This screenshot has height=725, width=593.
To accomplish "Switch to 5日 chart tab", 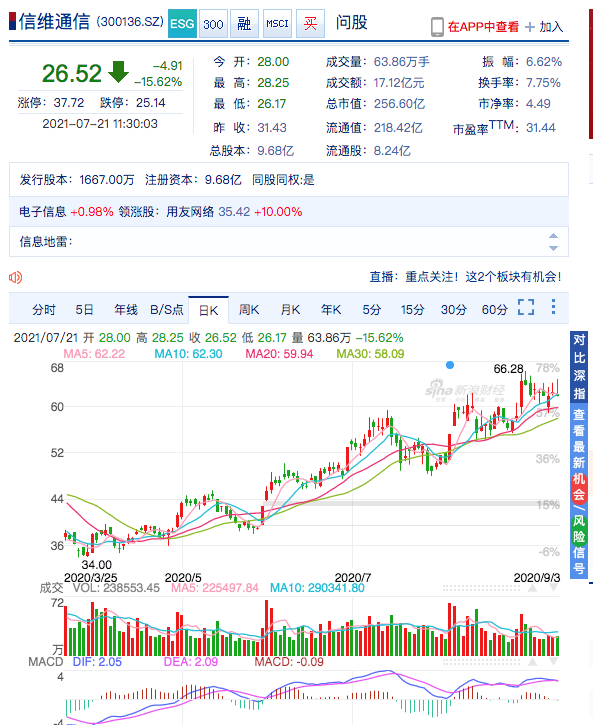I will point(84,309).
